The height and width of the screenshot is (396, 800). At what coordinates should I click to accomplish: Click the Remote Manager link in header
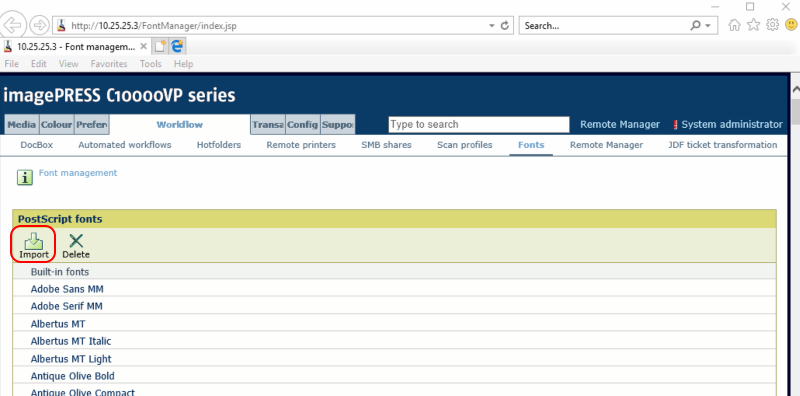(620, 125)
